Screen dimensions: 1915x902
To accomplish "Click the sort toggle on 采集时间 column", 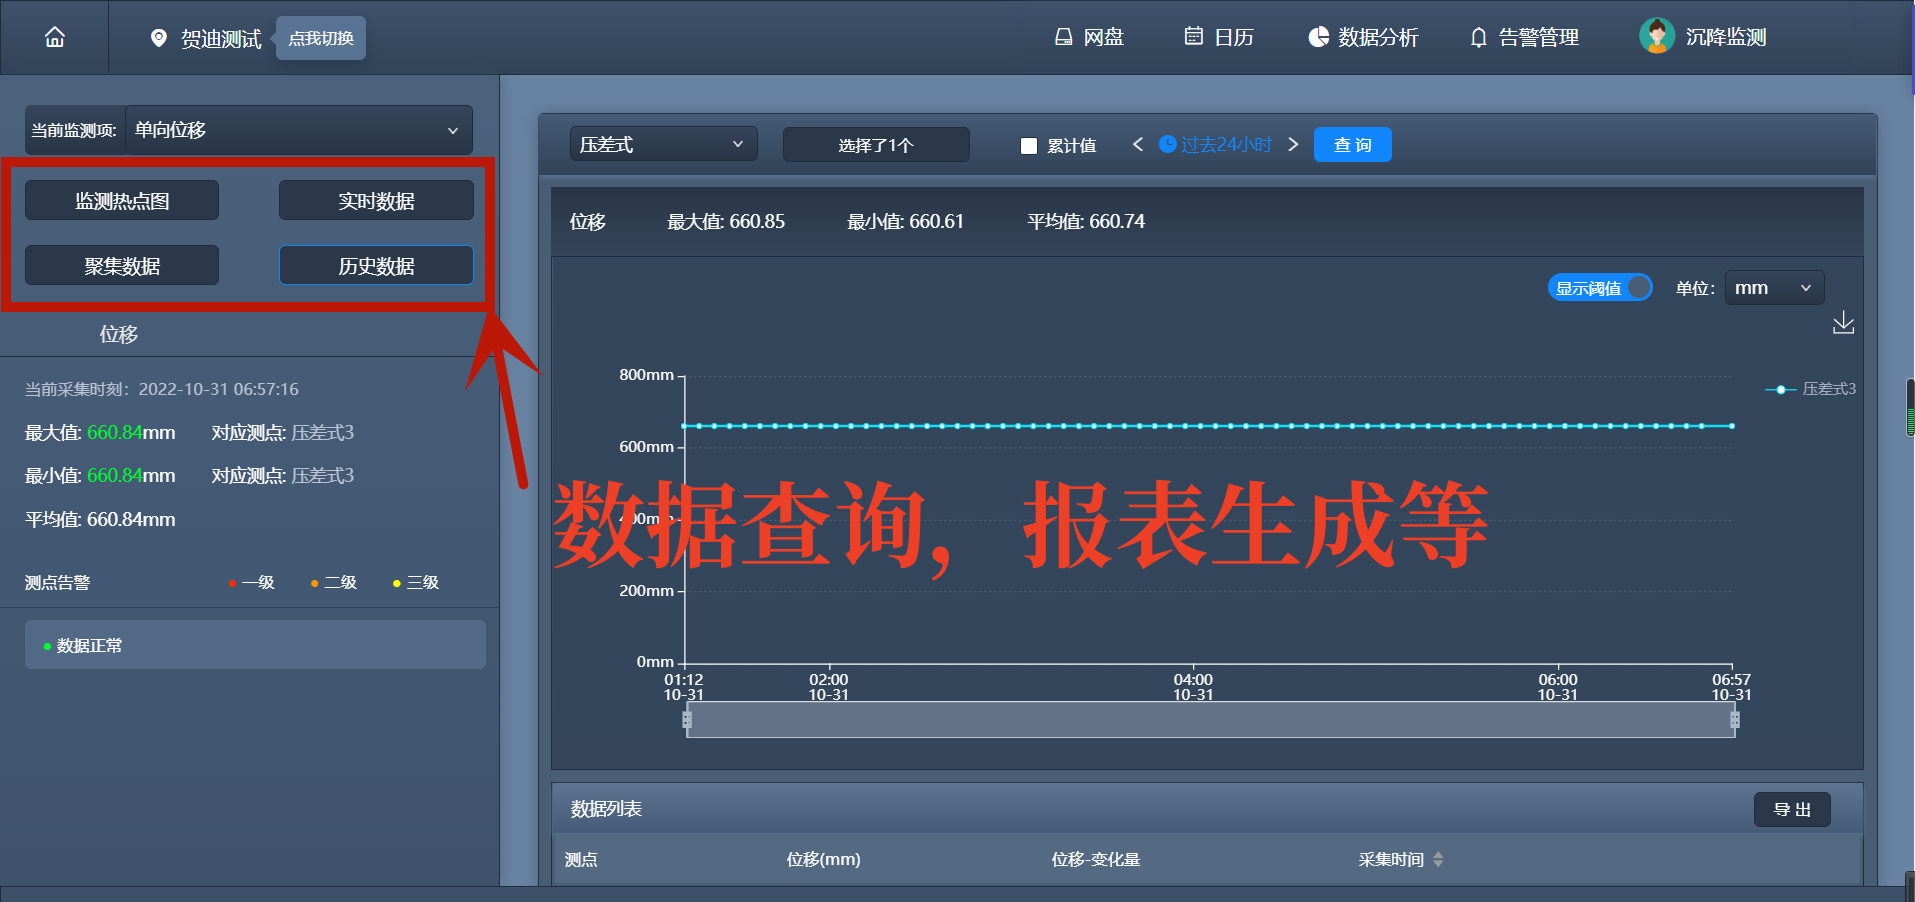I will (1440, 859).
